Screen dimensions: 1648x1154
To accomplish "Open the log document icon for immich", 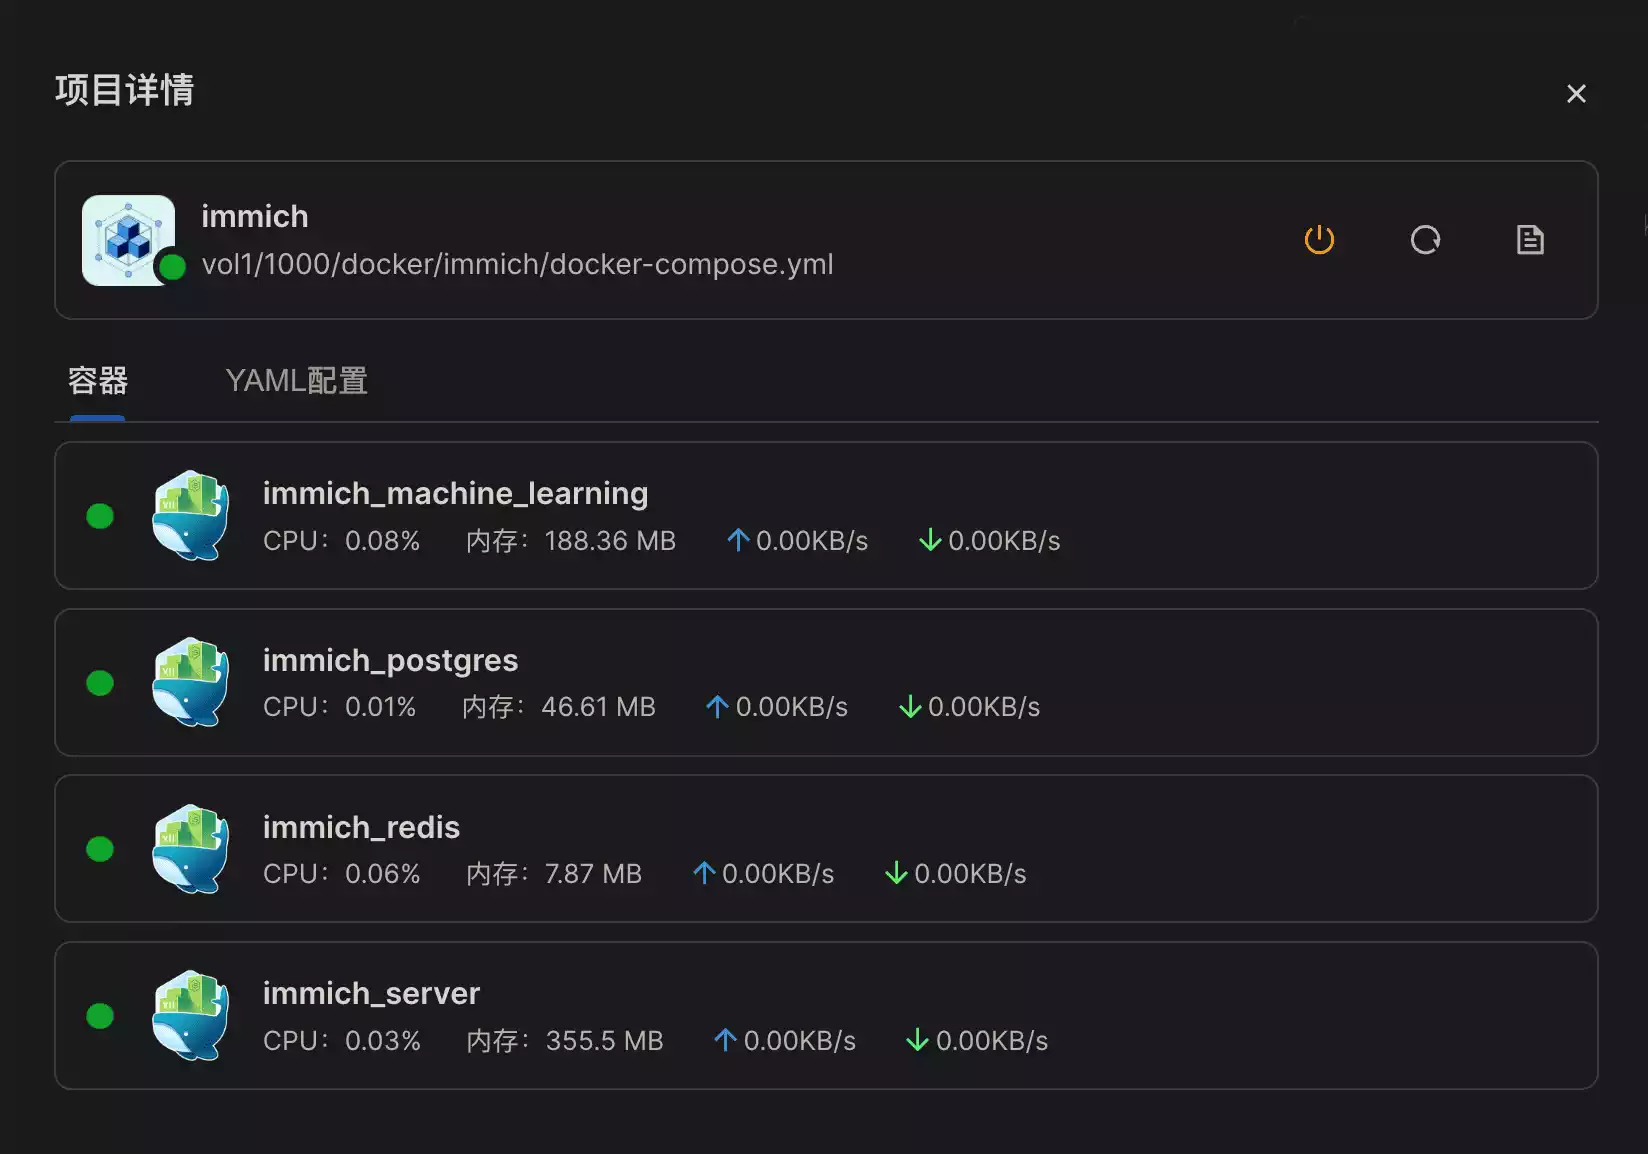I will pyautogui.click(x=1530, y=240).
